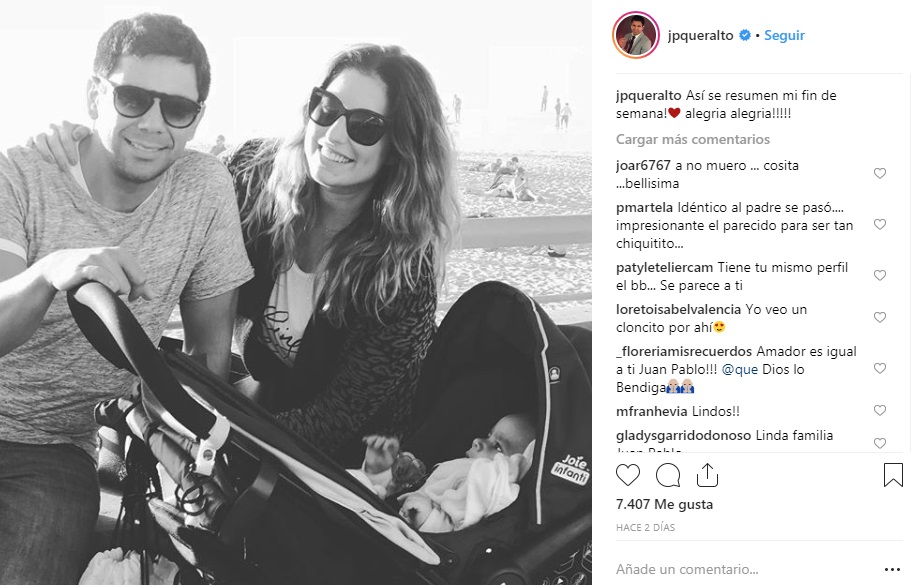Viewport: 911px width, 585px height.
Task: Open the HACE 2 DÍAS timestamp
Action: (645, 527)
